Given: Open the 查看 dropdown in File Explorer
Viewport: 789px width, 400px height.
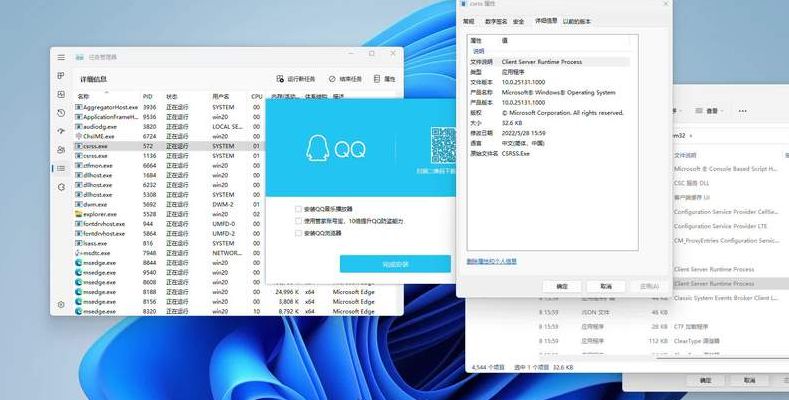Looking at the screenshot, I should point(709,111).
